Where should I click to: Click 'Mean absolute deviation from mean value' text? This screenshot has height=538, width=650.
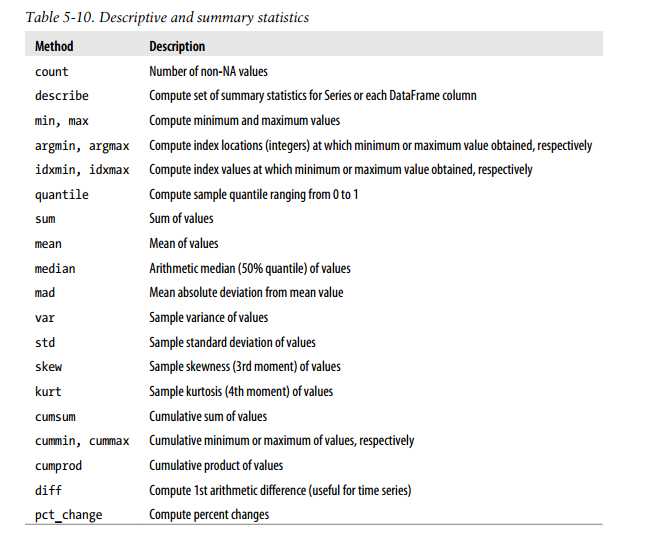point(246,293)
